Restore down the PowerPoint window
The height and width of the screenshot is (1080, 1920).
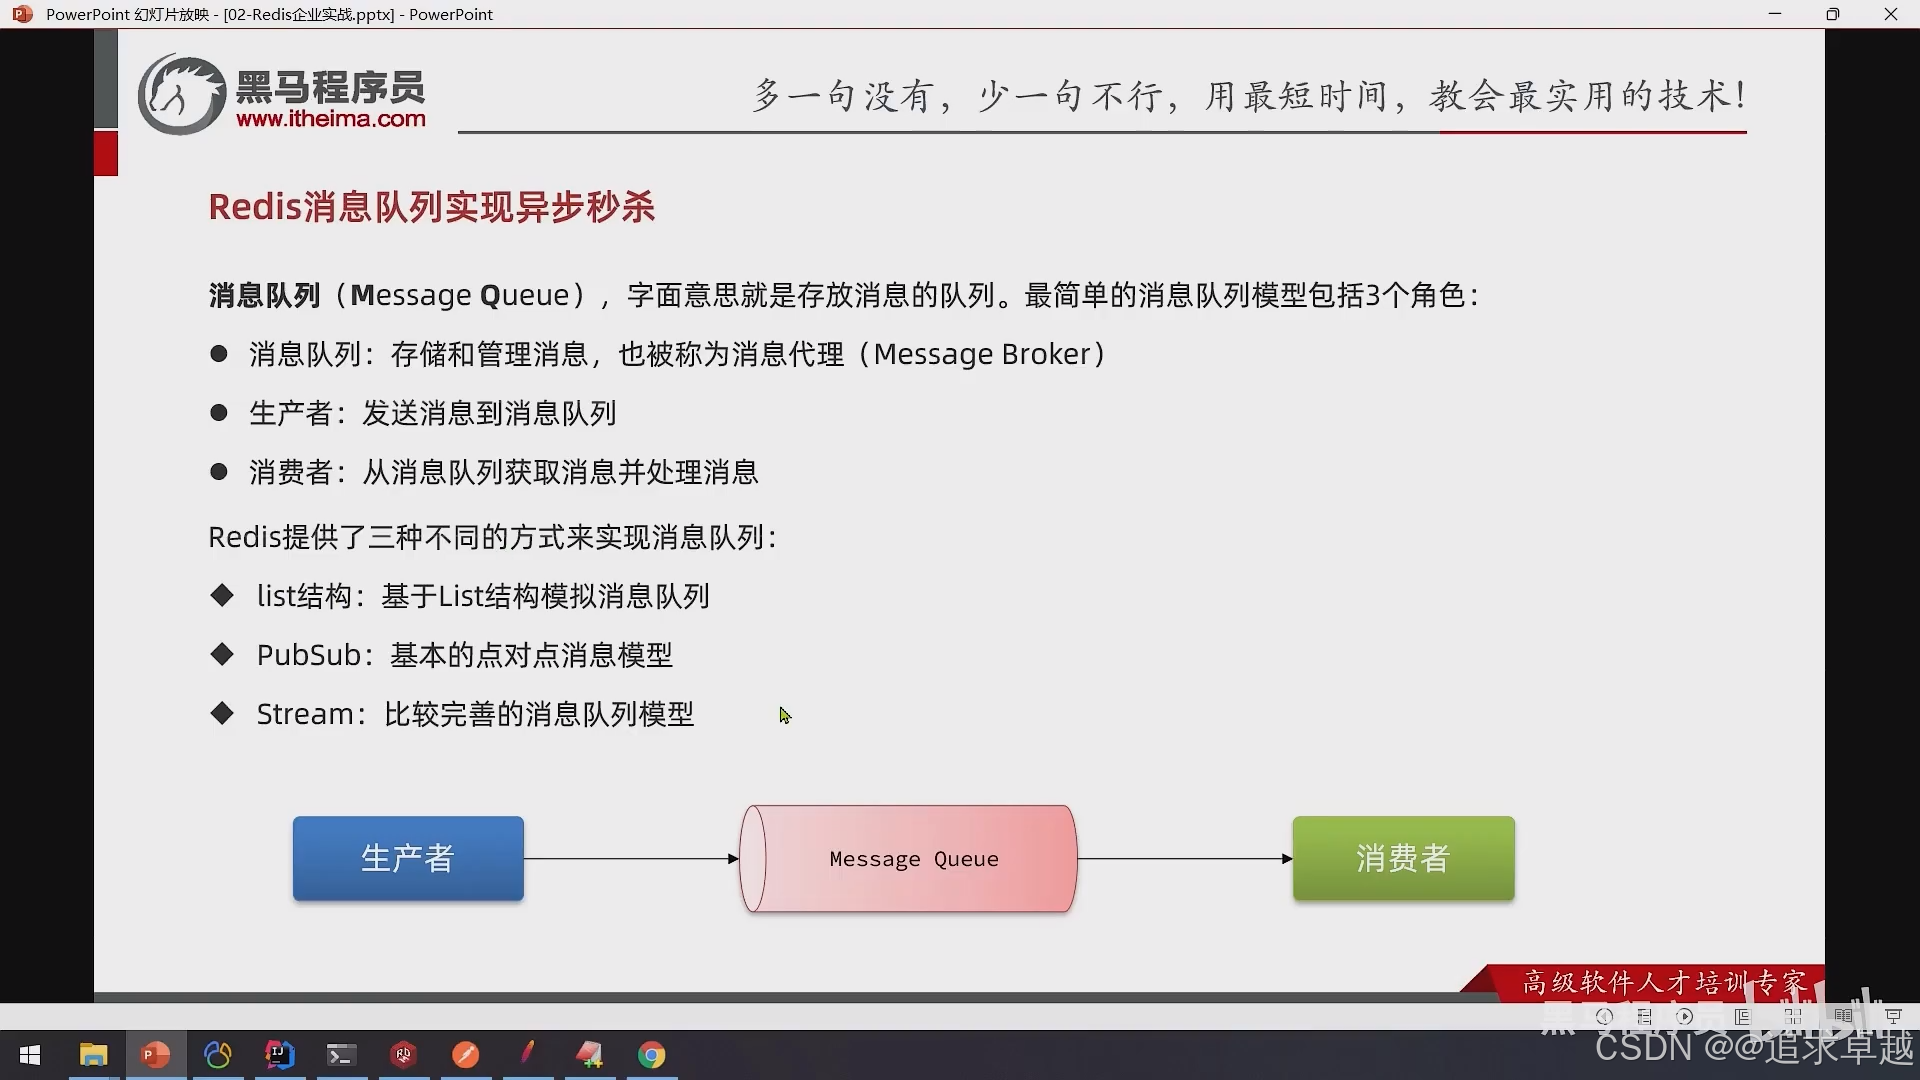(1833, 14)
